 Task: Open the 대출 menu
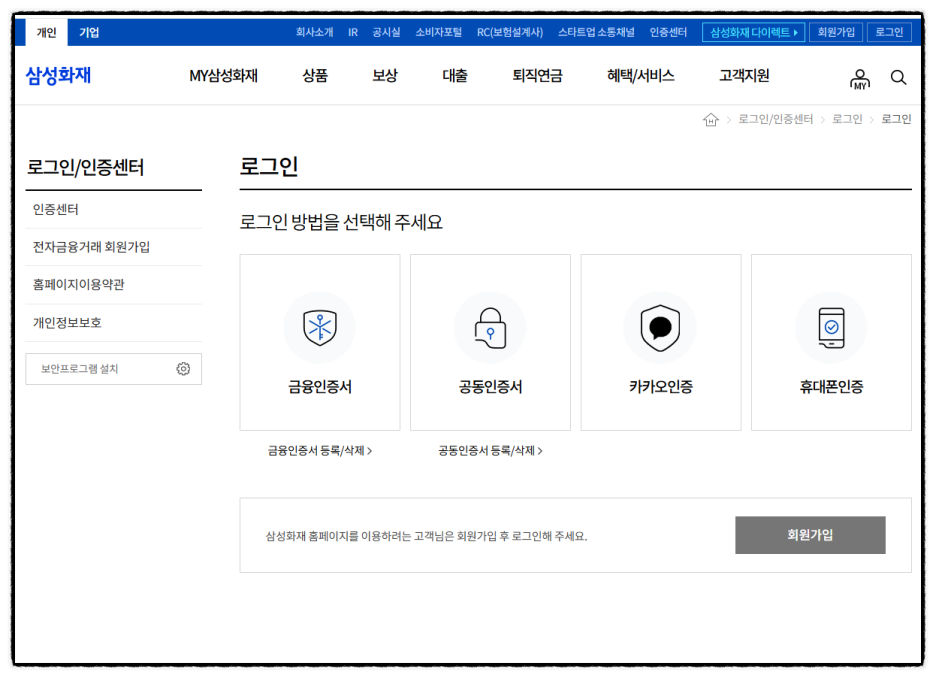click(x=455, y=76)
